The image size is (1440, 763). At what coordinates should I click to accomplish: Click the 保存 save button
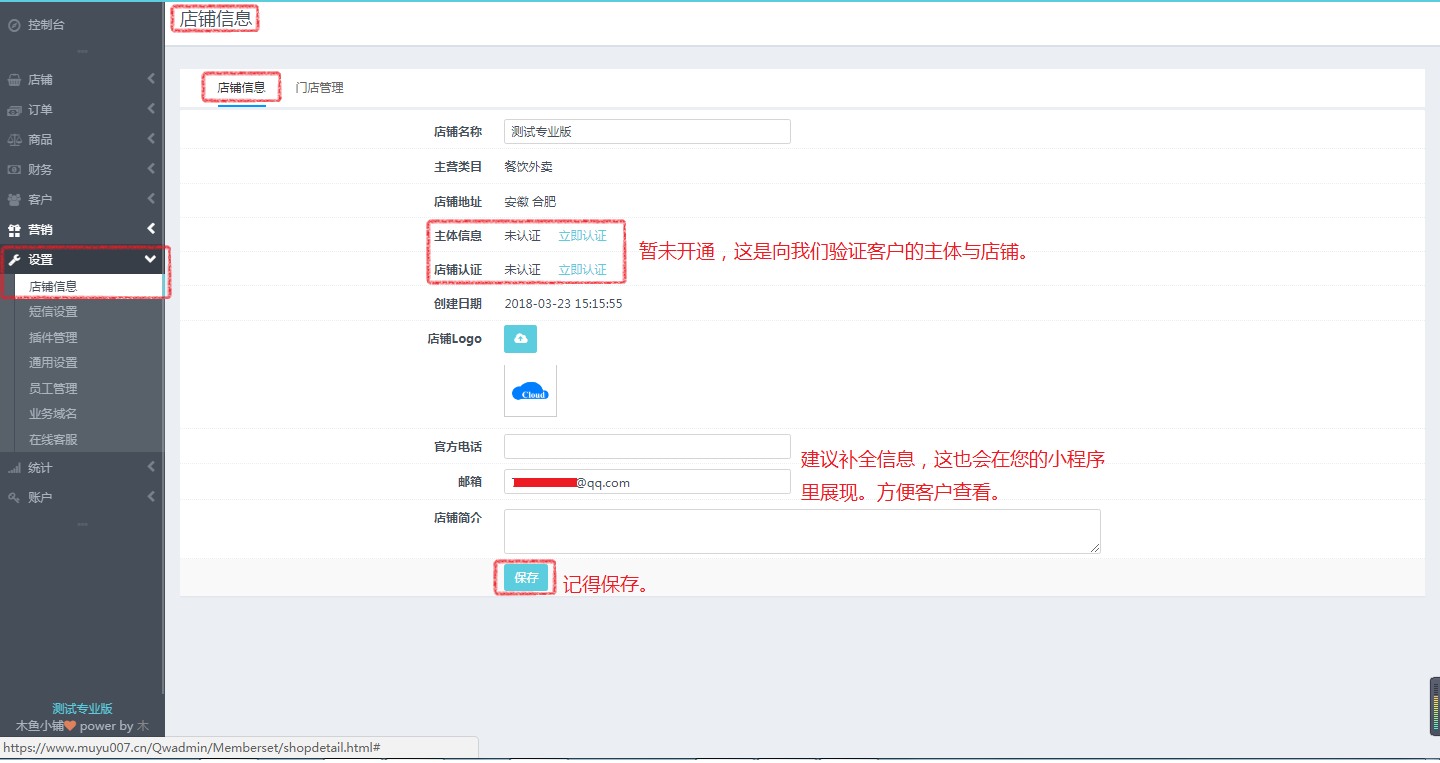[526, 578]
